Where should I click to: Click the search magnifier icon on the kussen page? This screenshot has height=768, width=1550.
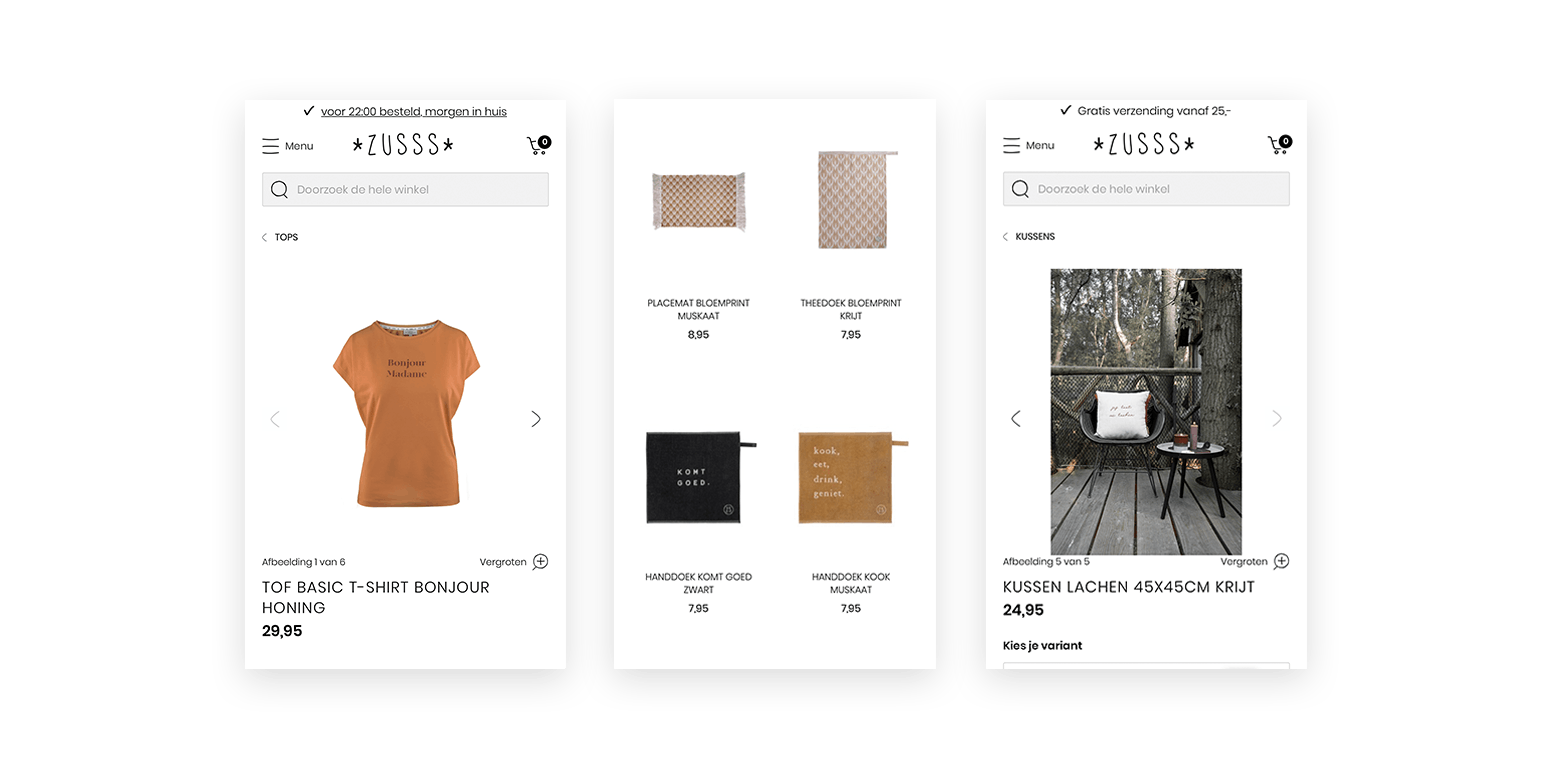(1020, 189)
